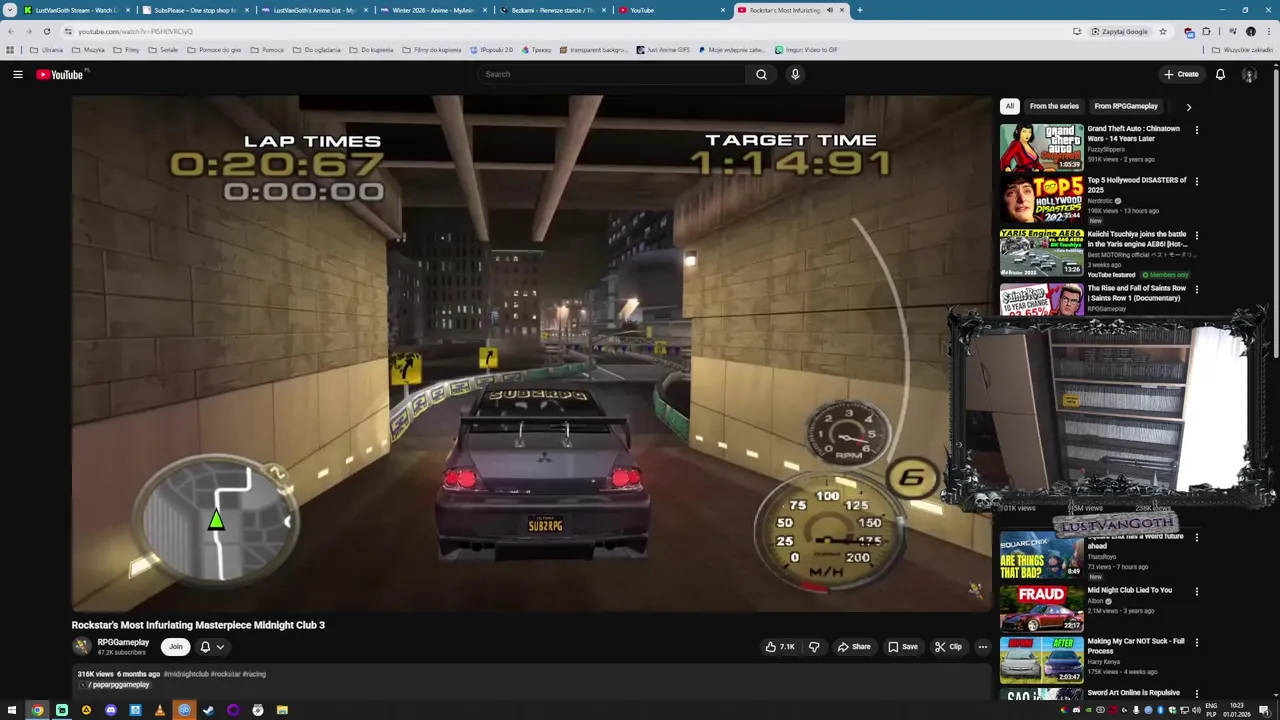Select the All filter chip
Viewport: 1280px width, 720px height.
tap(1010, 106)
